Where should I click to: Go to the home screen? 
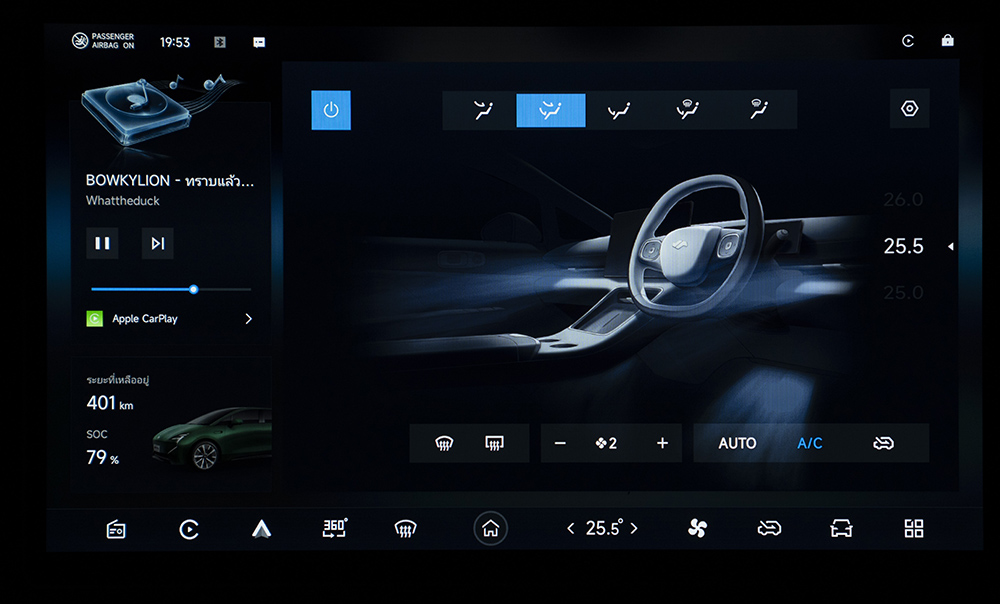coord(490,529)
